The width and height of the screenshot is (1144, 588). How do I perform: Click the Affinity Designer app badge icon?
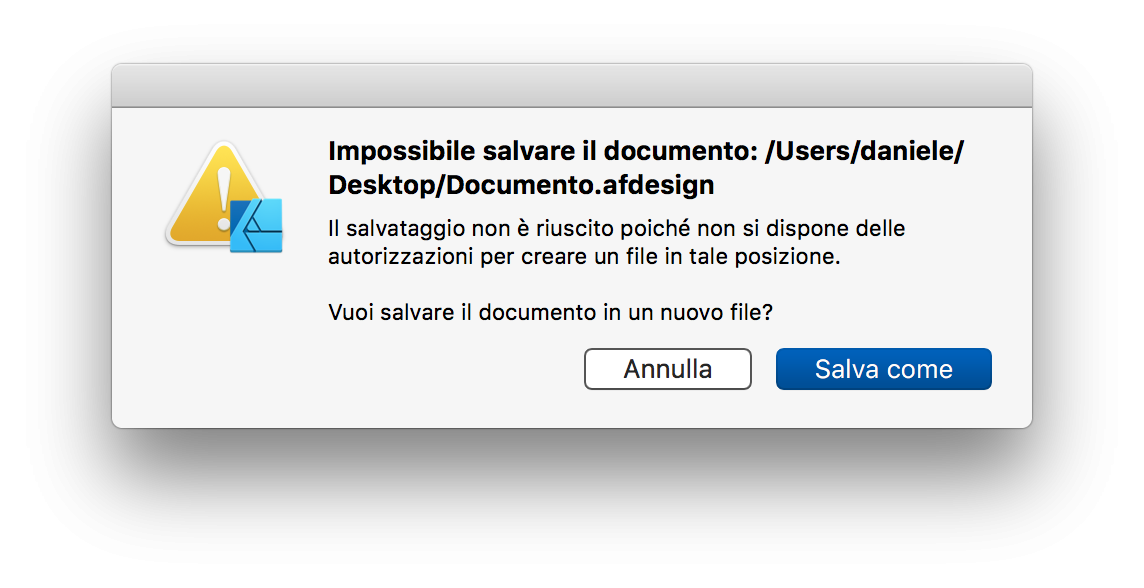(256, 225)
